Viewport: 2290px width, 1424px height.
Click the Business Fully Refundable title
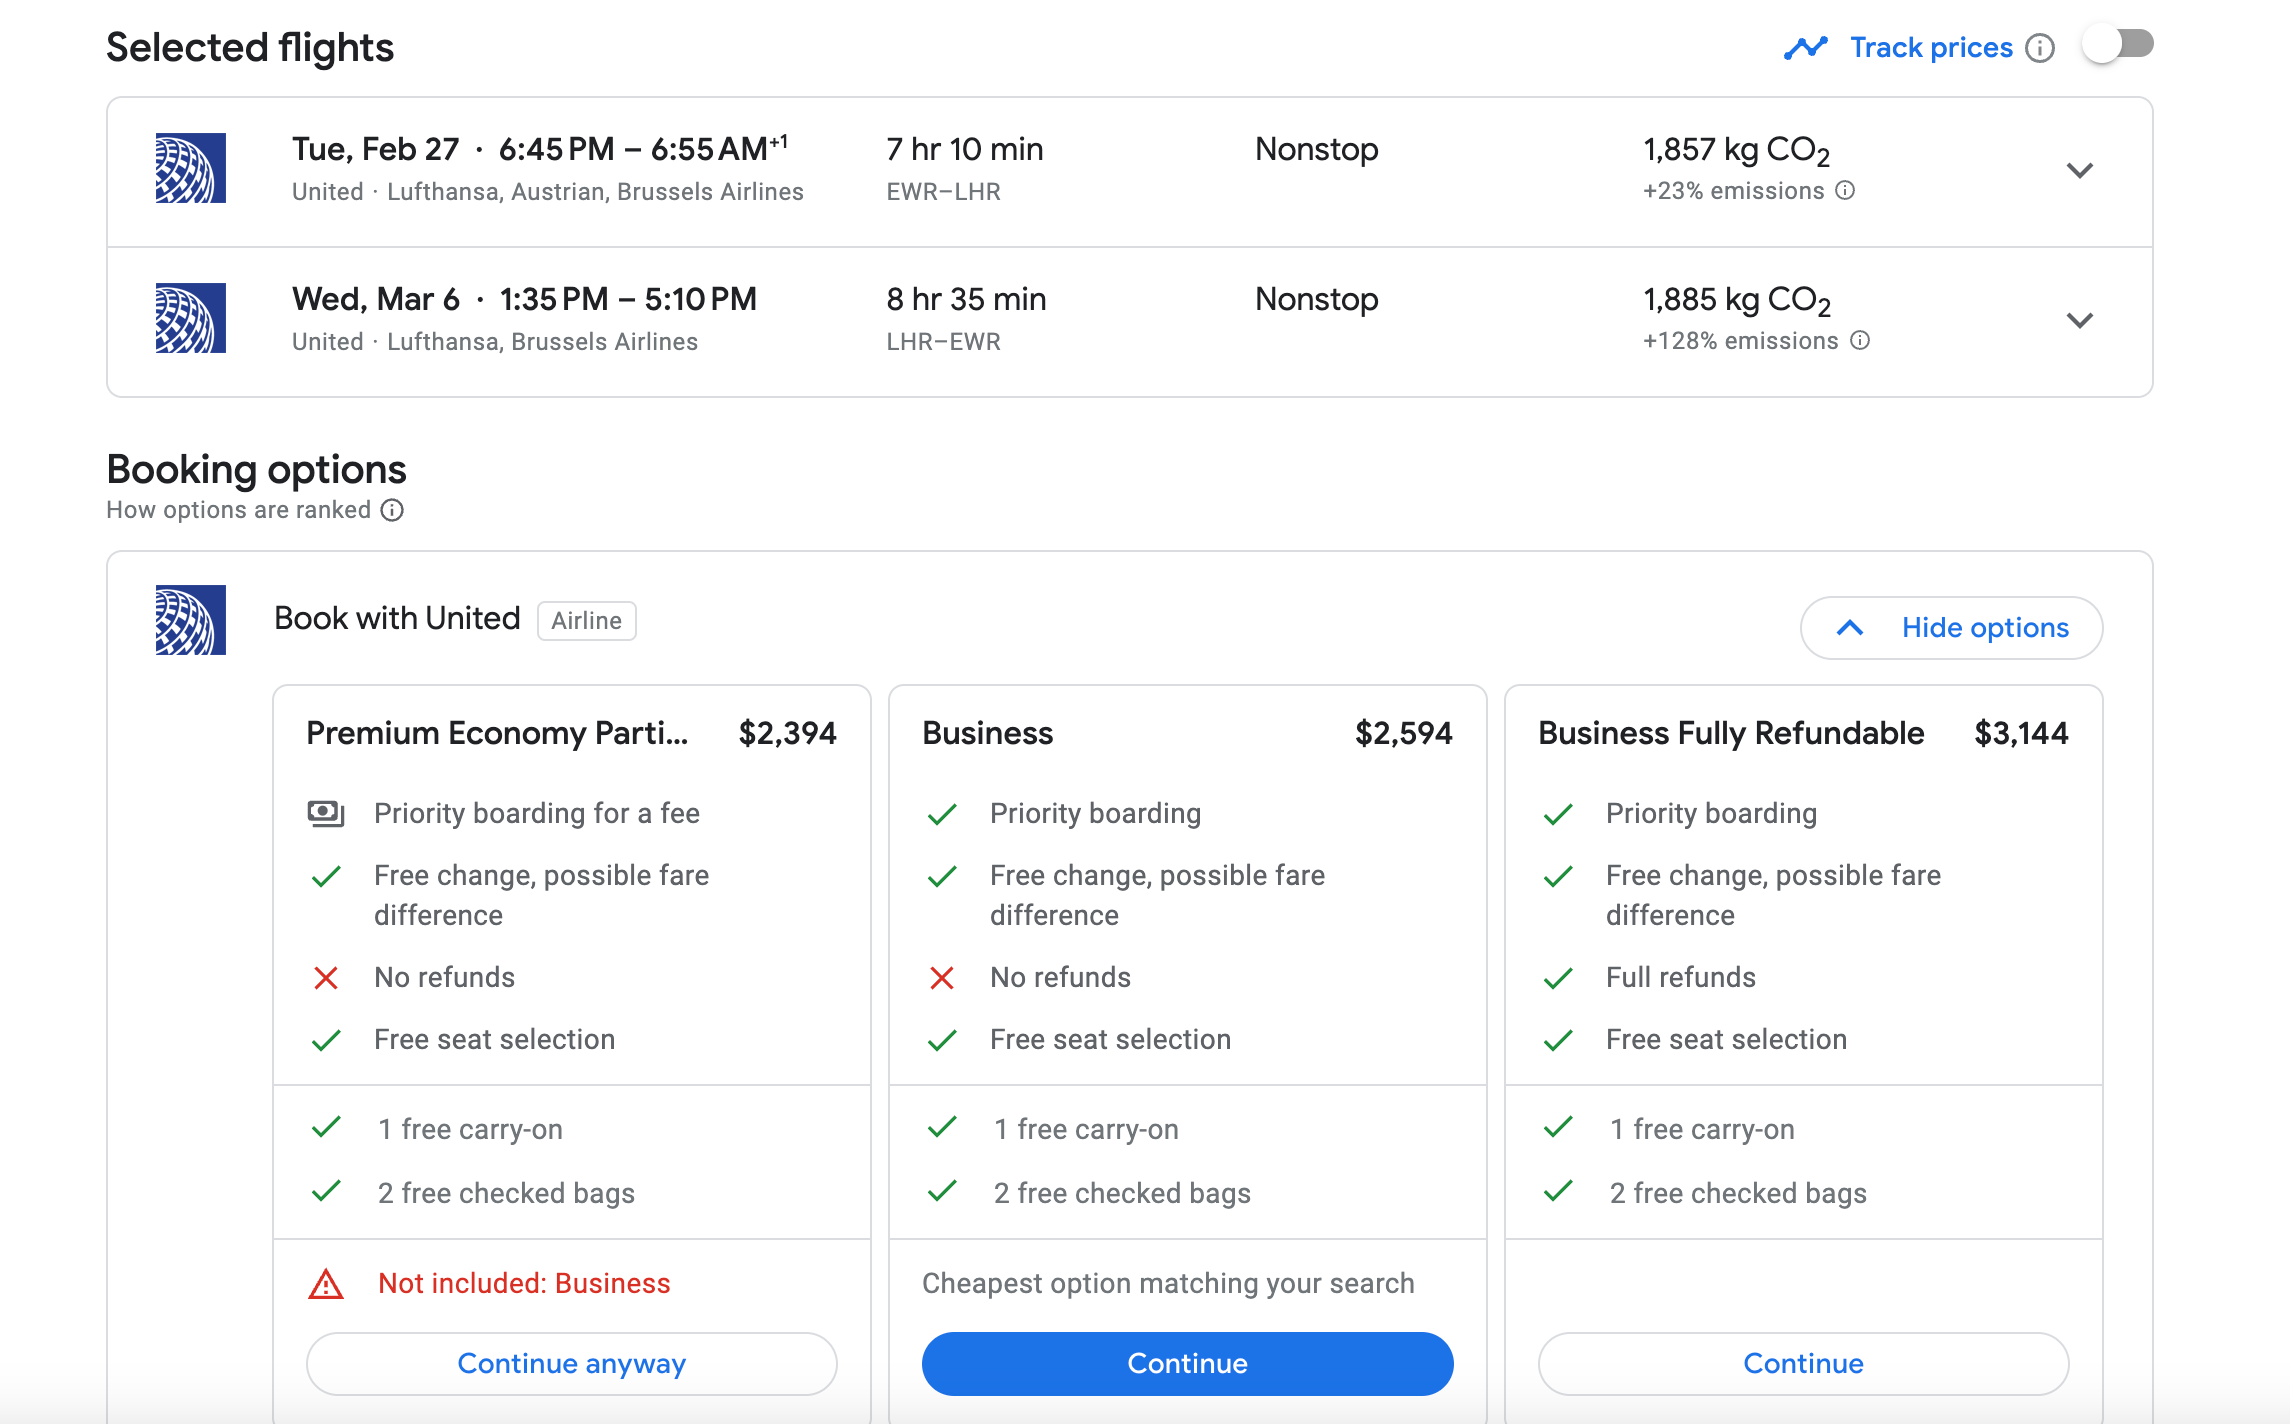pos(1731,733)
